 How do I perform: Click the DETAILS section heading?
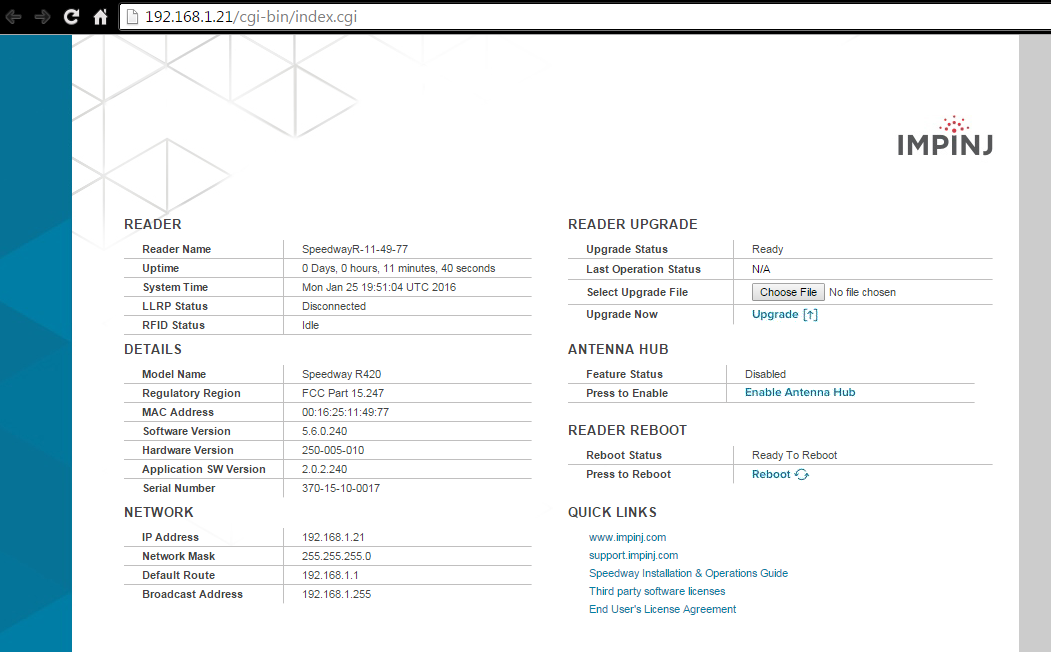(153, 349)
